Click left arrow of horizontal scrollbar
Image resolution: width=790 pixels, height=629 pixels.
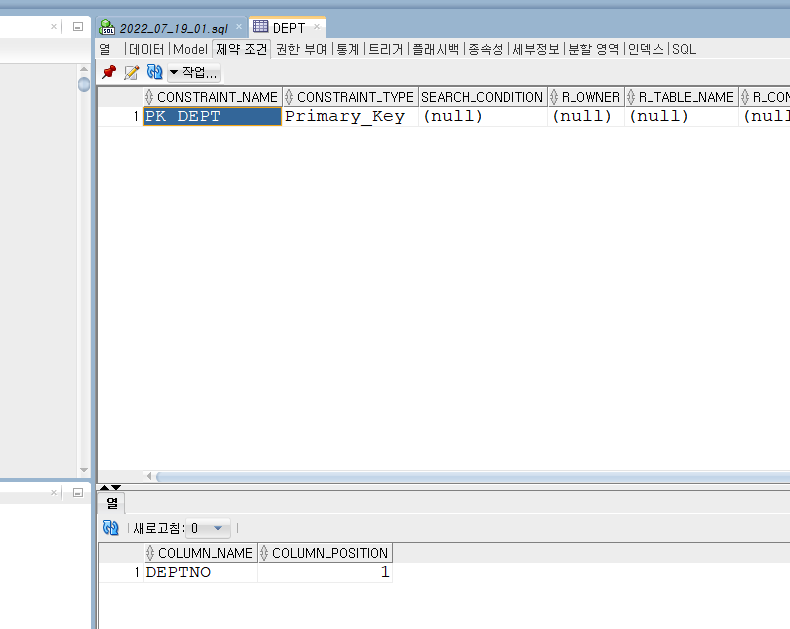tap(149, 476)
